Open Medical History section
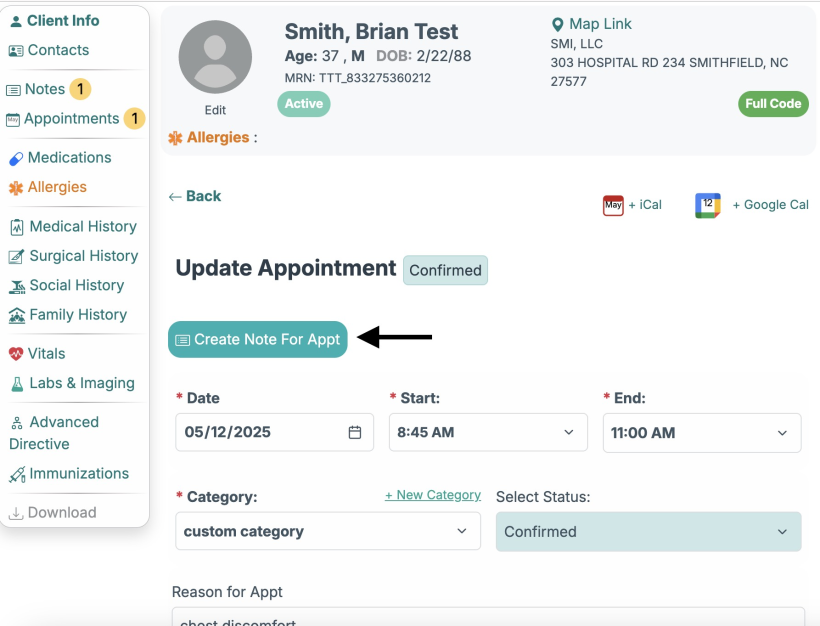The image size is (820, 626). tap(82, 227)
